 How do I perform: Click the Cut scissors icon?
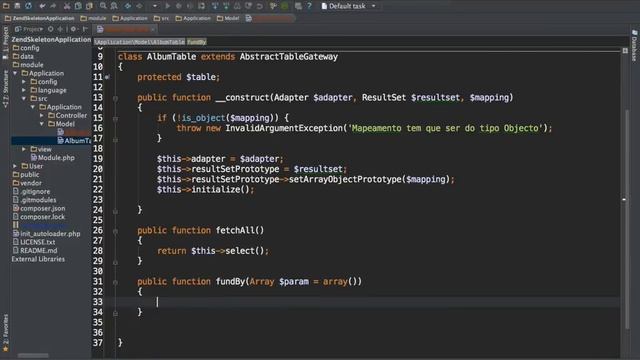[67, 6]
